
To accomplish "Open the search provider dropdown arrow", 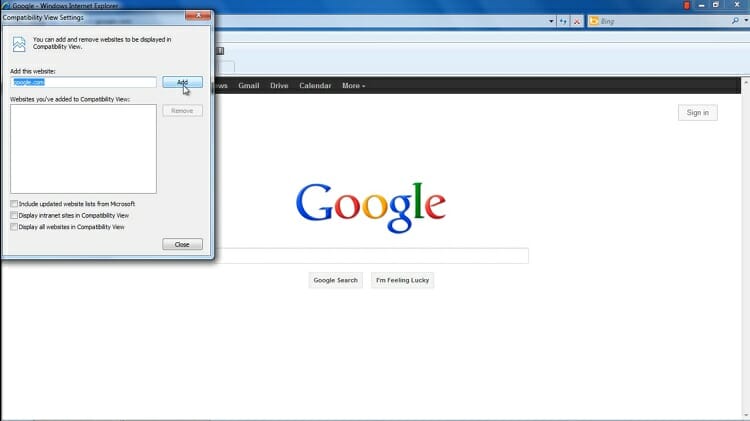I will (x=746, y=21).
